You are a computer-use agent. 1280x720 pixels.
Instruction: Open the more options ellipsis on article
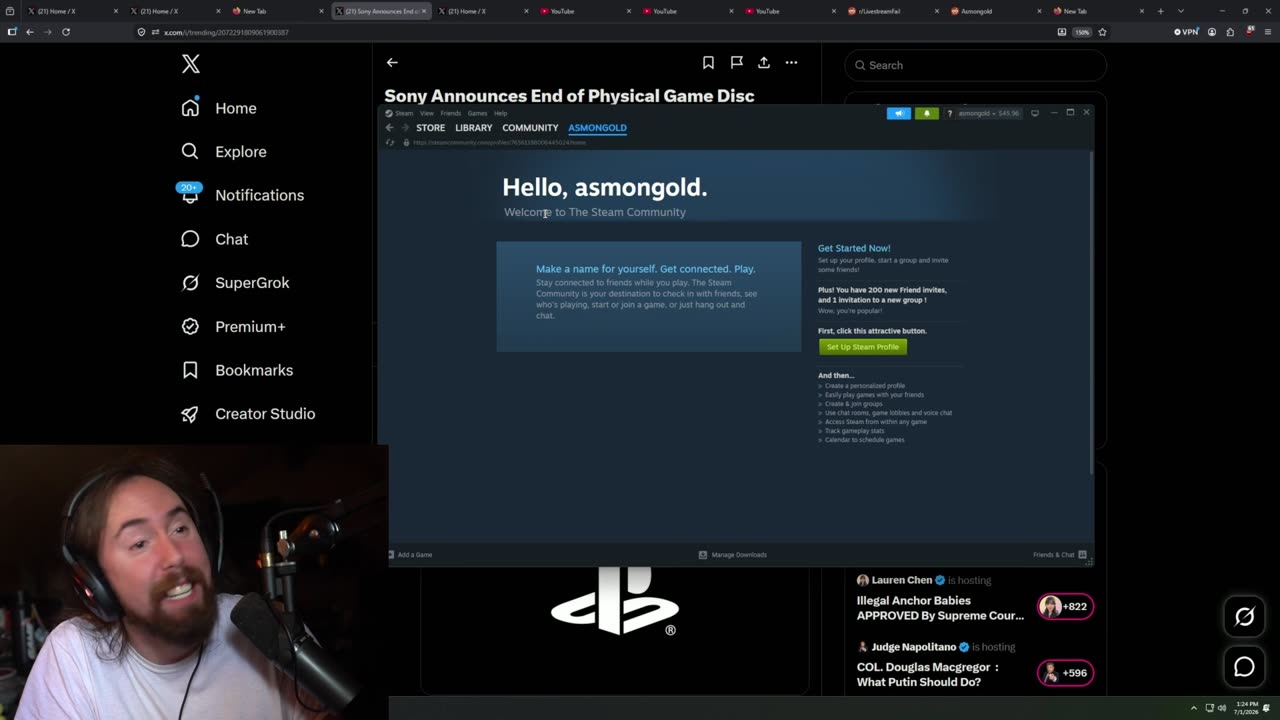click(791, 62)
